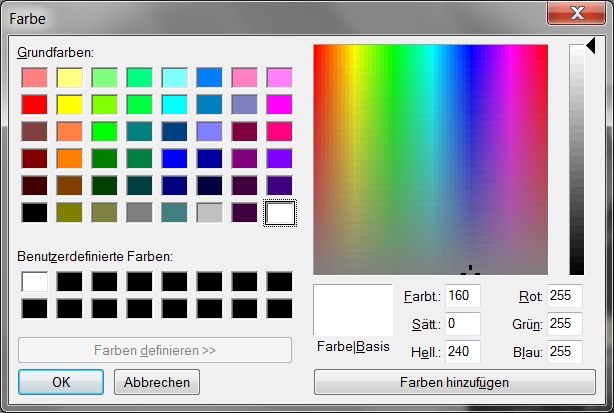The height and width of the screenshot is (413, 614).
Task: Select the pure lime green swatch beside coral
Action: point(105,132)
